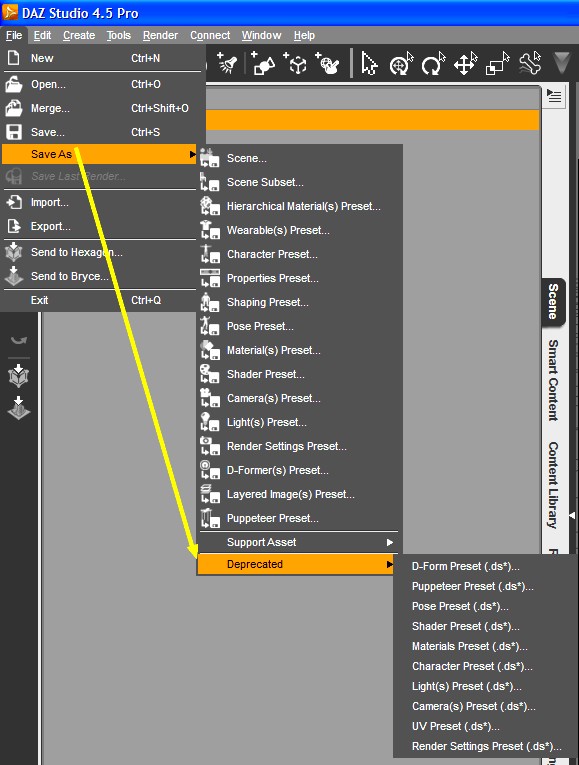The image size is (579, 765).
Task: Select the ActivePose bone tool
Action: pos(530,63)
